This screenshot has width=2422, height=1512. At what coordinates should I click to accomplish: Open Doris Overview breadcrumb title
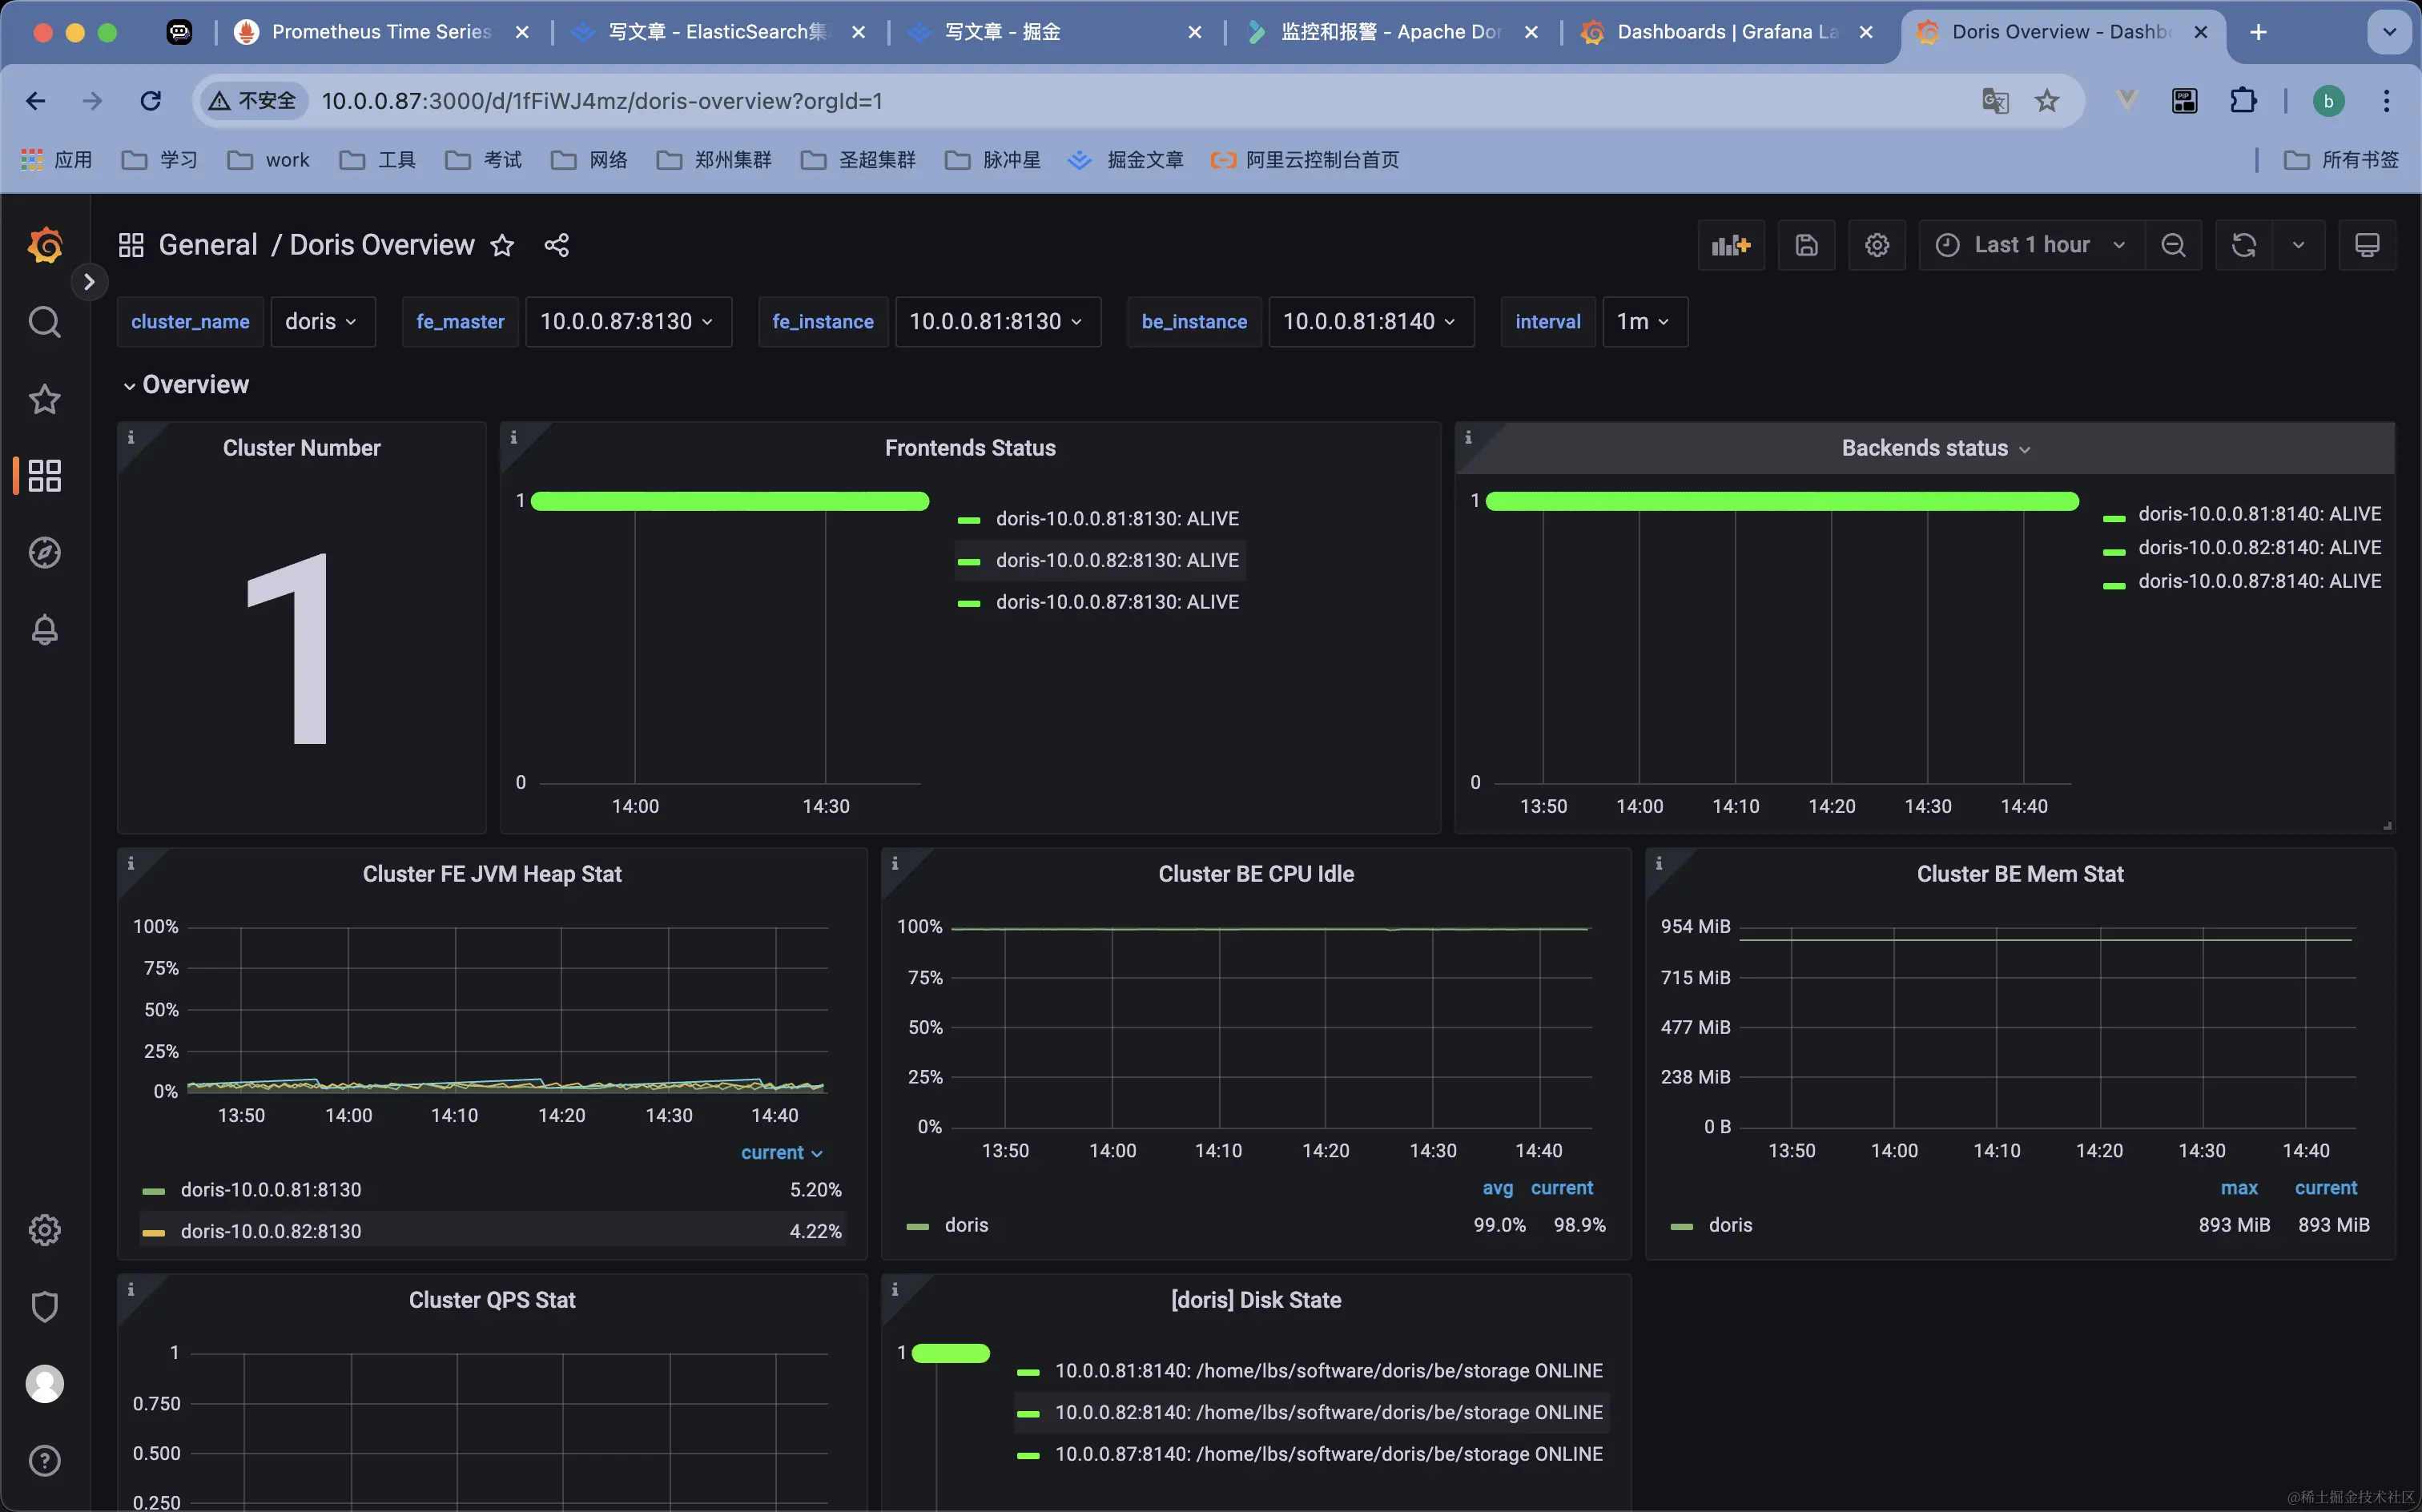[382, 245]
